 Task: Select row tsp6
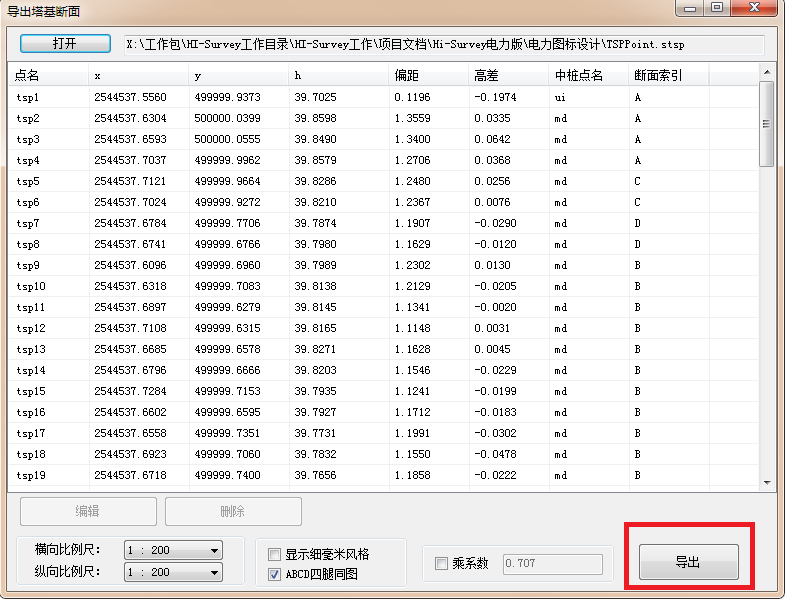click(x=383, y=202)
